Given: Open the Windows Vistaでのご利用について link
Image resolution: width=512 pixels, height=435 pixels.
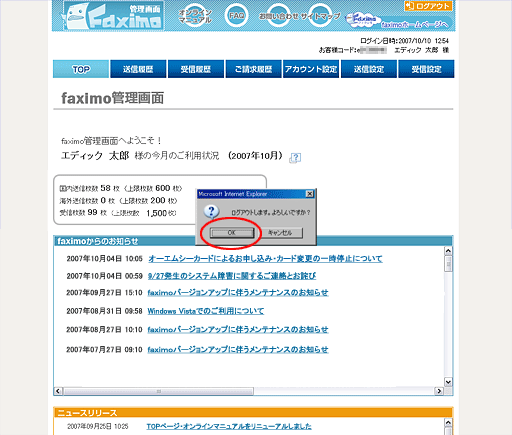Looking at the screenshot, I should pos(206,311).
